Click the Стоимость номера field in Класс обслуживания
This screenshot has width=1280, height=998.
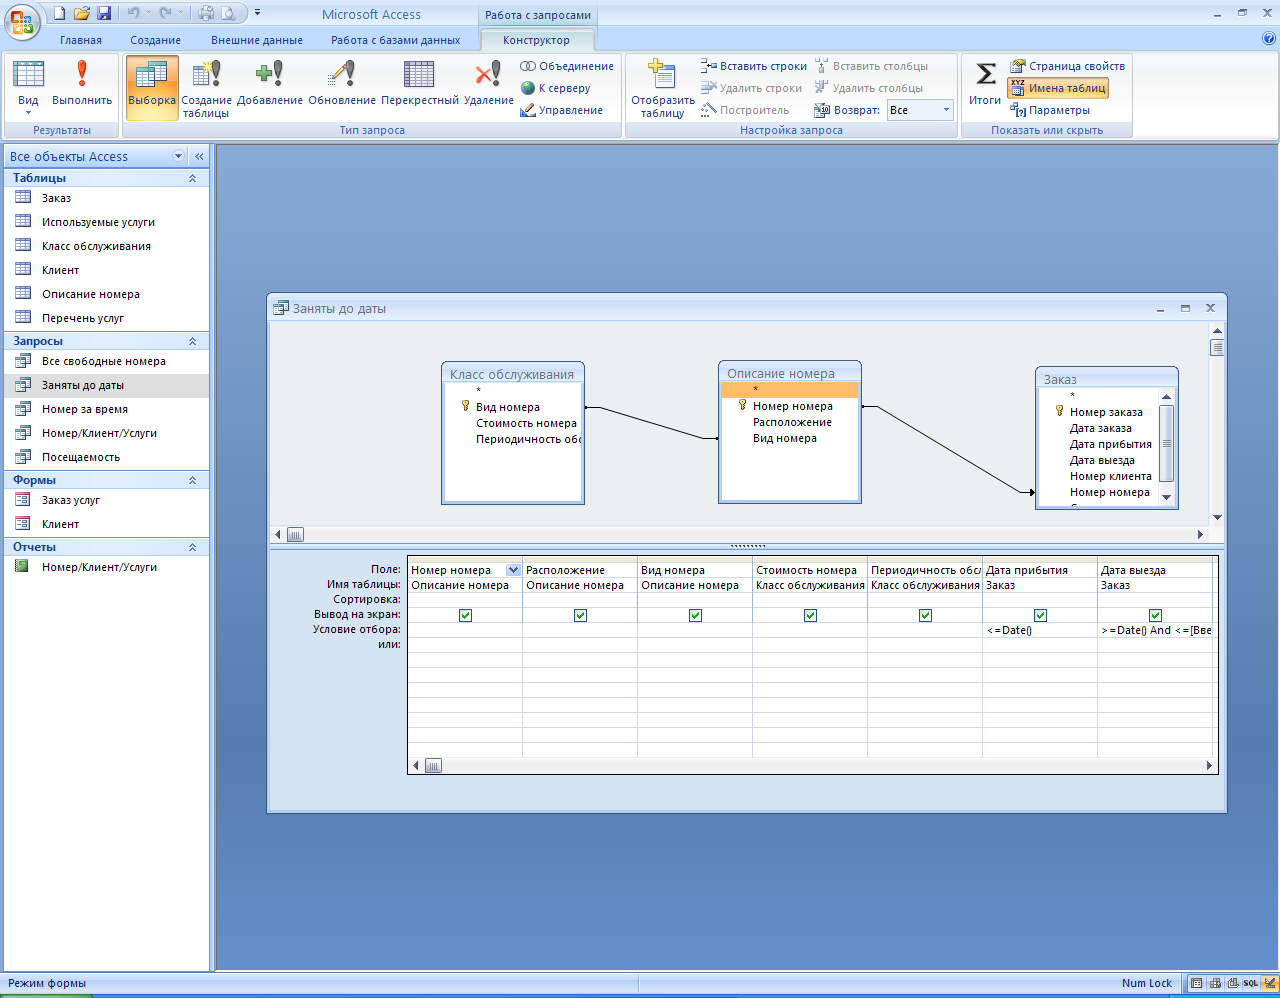point(526,423)
